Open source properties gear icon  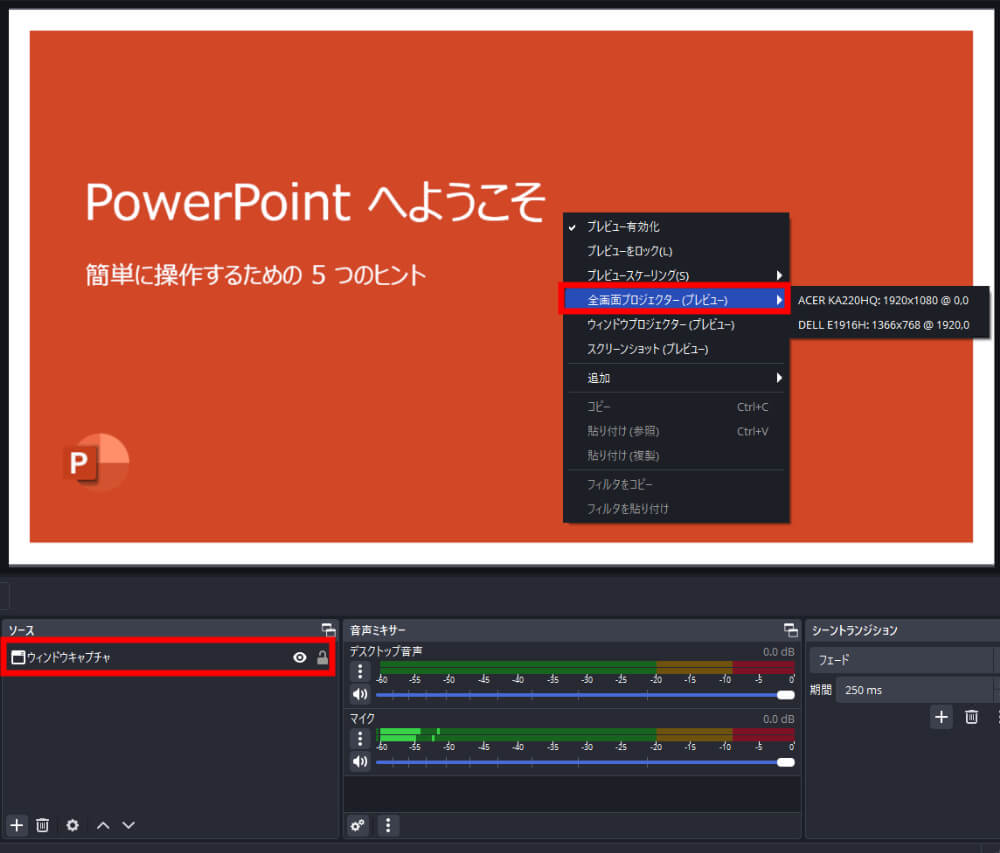tap(73, 825)
